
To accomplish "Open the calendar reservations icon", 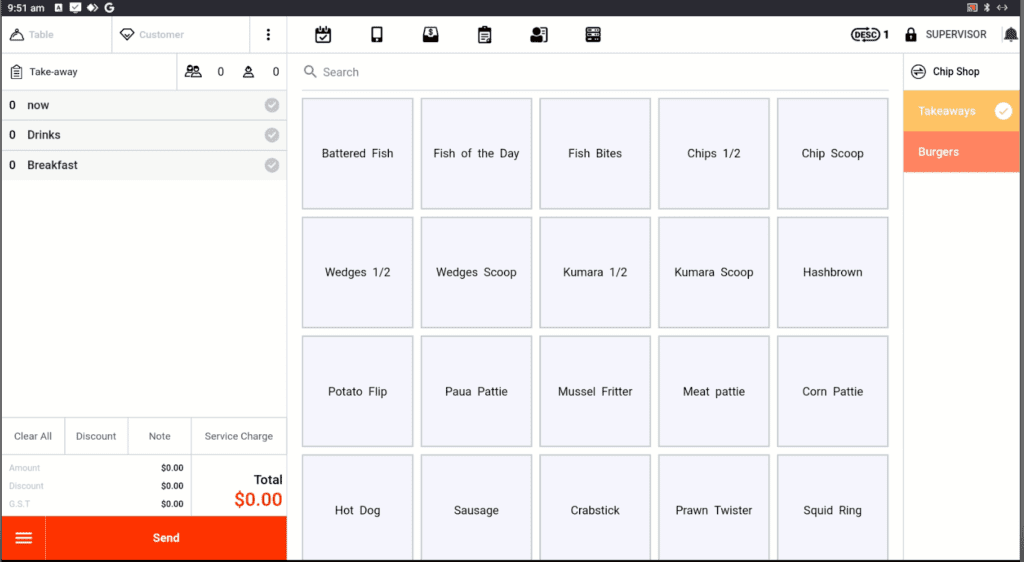I will (x=323, y=35).
